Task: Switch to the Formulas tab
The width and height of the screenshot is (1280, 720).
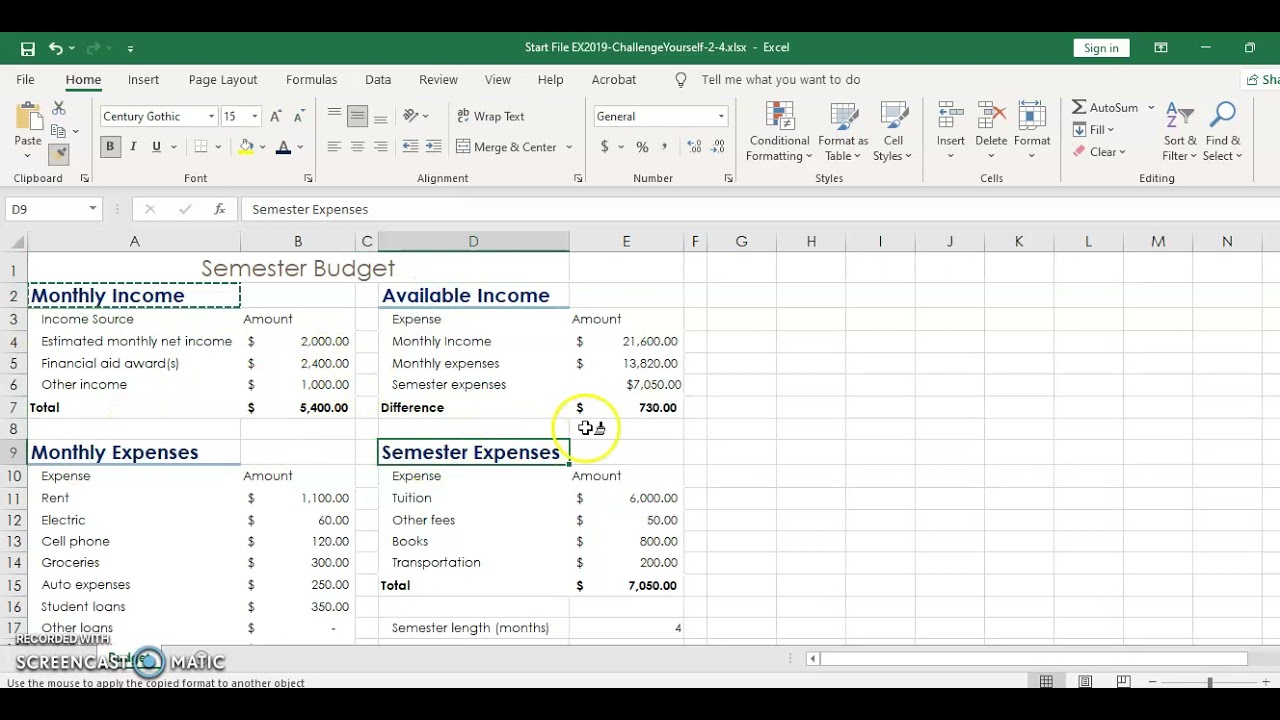Action: click(x=311, y=79)
